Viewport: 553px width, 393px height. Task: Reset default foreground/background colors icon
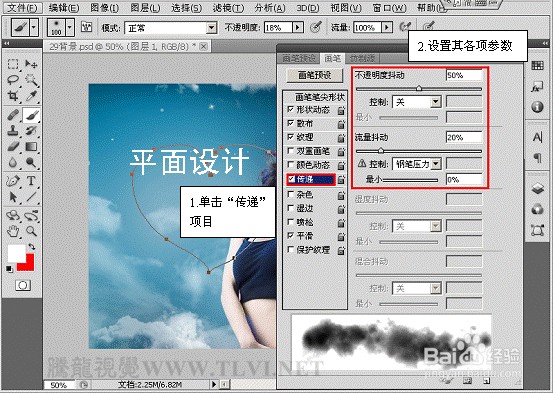pyautogui.click(x=10, y=269)
